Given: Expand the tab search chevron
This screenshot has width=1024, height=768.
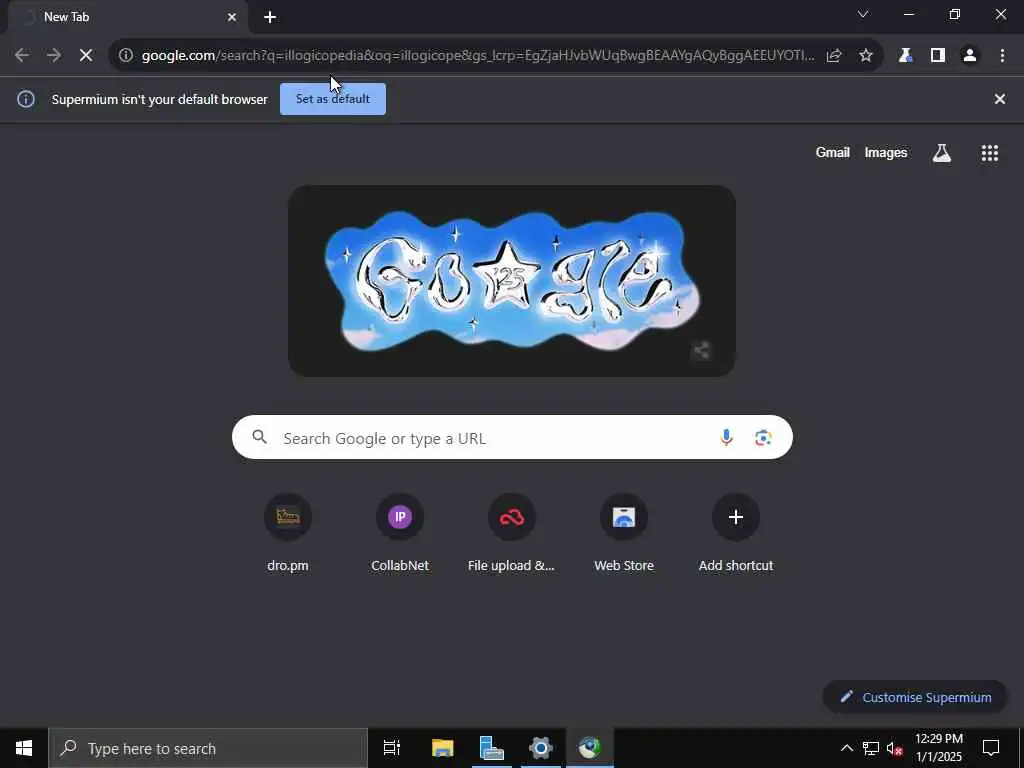Looking at the screenshot, I should point(863,14).
